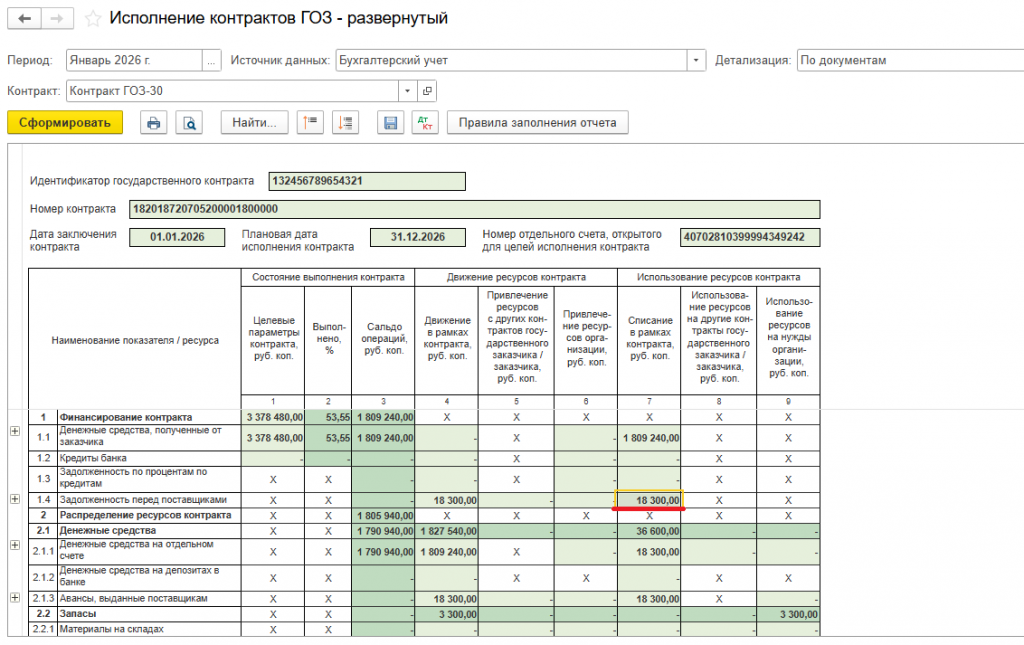Open print preview icon
The height and width of the screenshot is (645, 1024).
189,123
